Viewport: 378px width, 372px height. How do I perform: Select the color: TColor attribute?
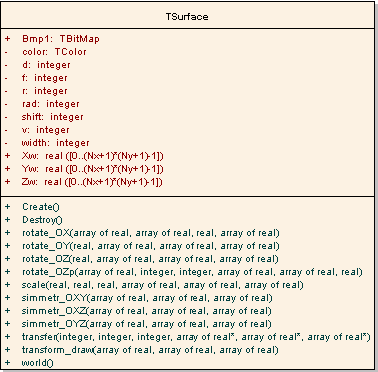pyautogui.click(x=54, y=52)
